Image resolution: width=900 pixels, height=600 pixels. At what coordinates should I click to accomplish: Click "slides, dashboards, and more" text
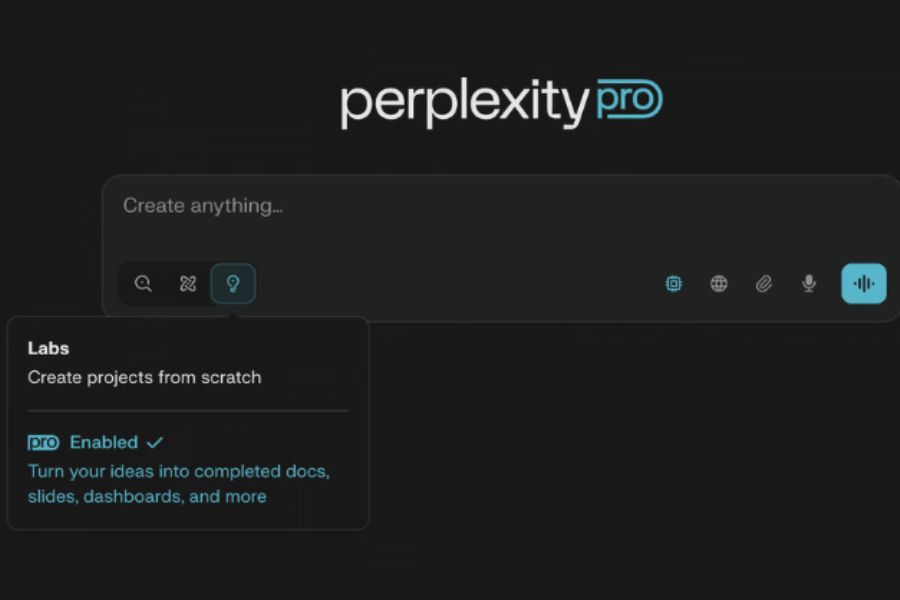(x=147, y=496)
